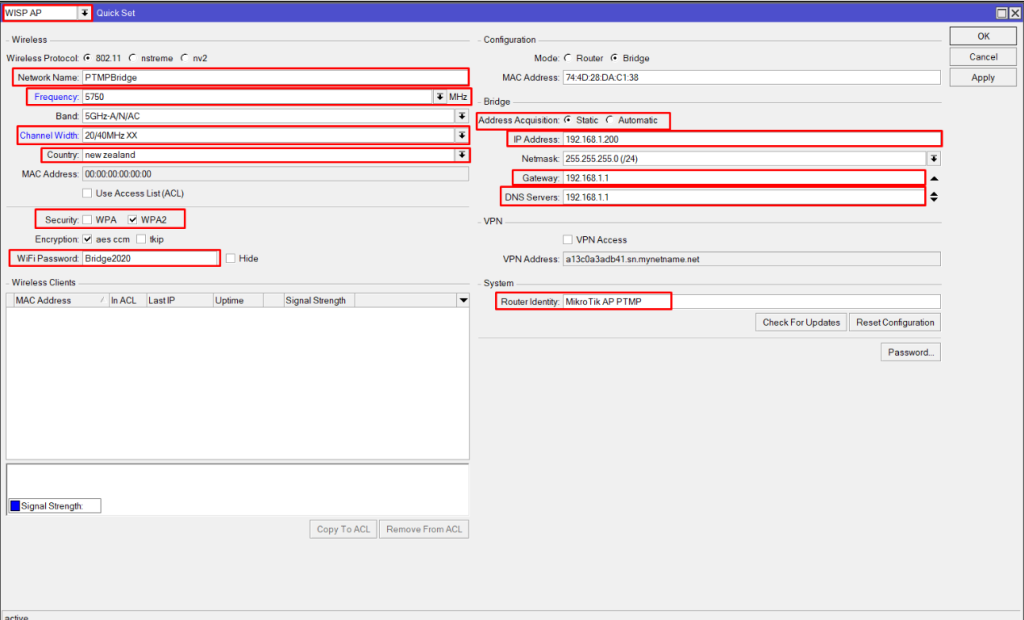Screen dimensions: 1024x620
Task: Expand the Channel Width dropdown
Action: (461, 135)
